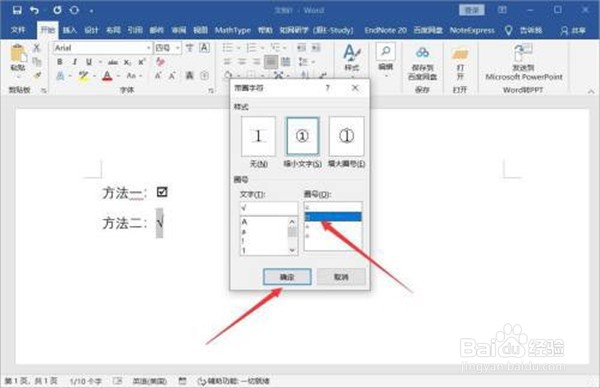Image resolution: width=600 pixels, height=388 pixels.
Task: Insert a numbered list
Action: coord(251,48)
